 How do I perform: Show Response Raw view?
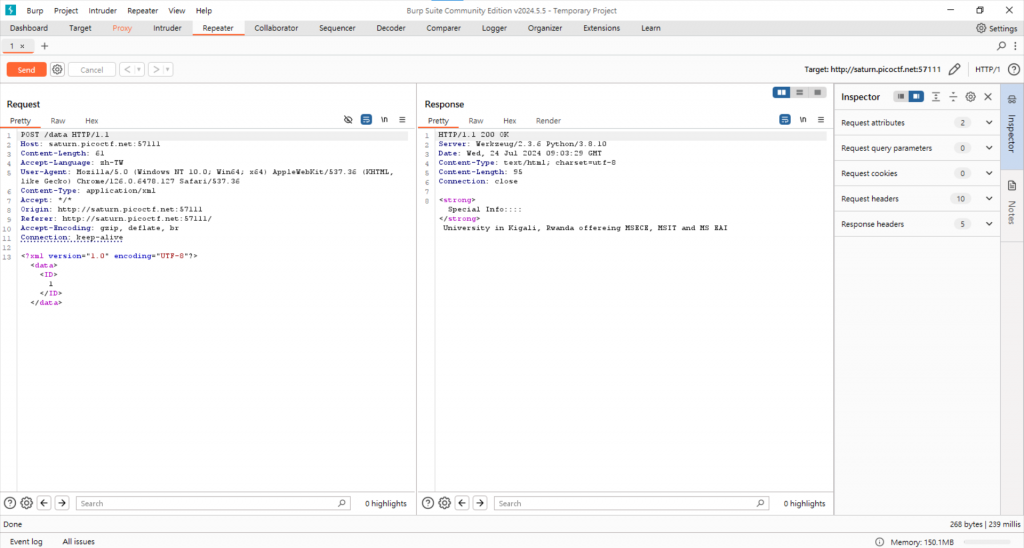coord(476,121)
